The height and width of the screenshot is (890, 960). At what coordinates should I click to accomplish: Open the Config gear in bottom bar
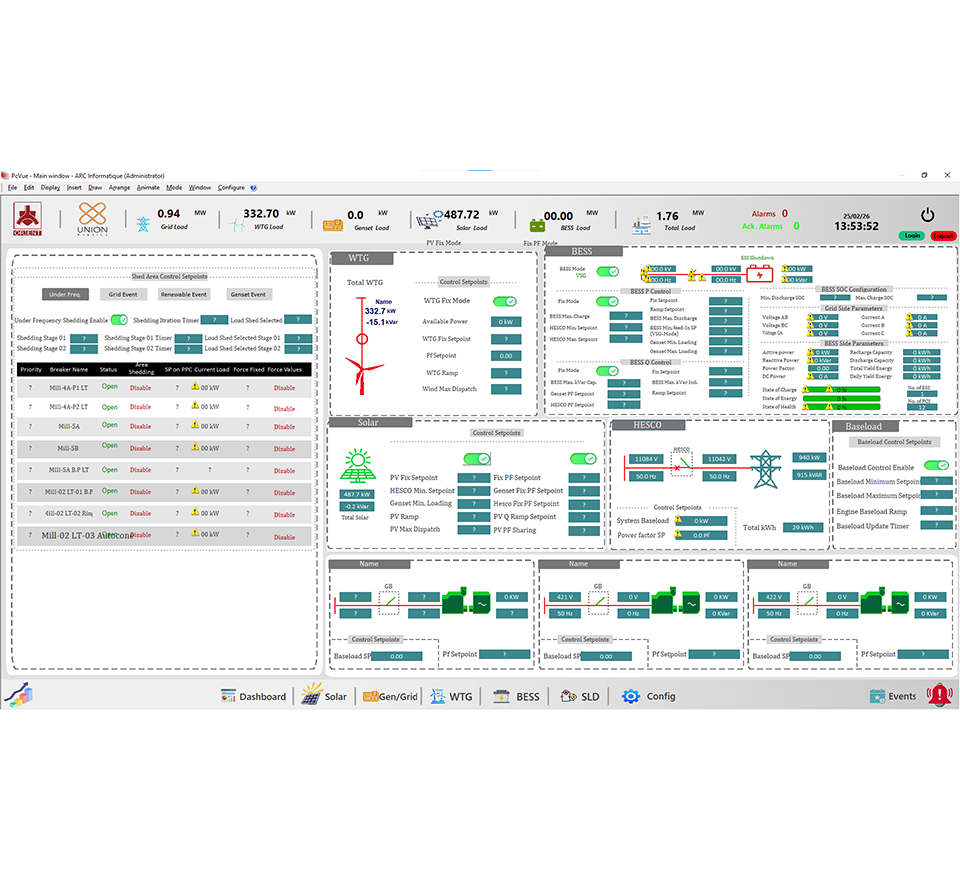click(649, 696)
